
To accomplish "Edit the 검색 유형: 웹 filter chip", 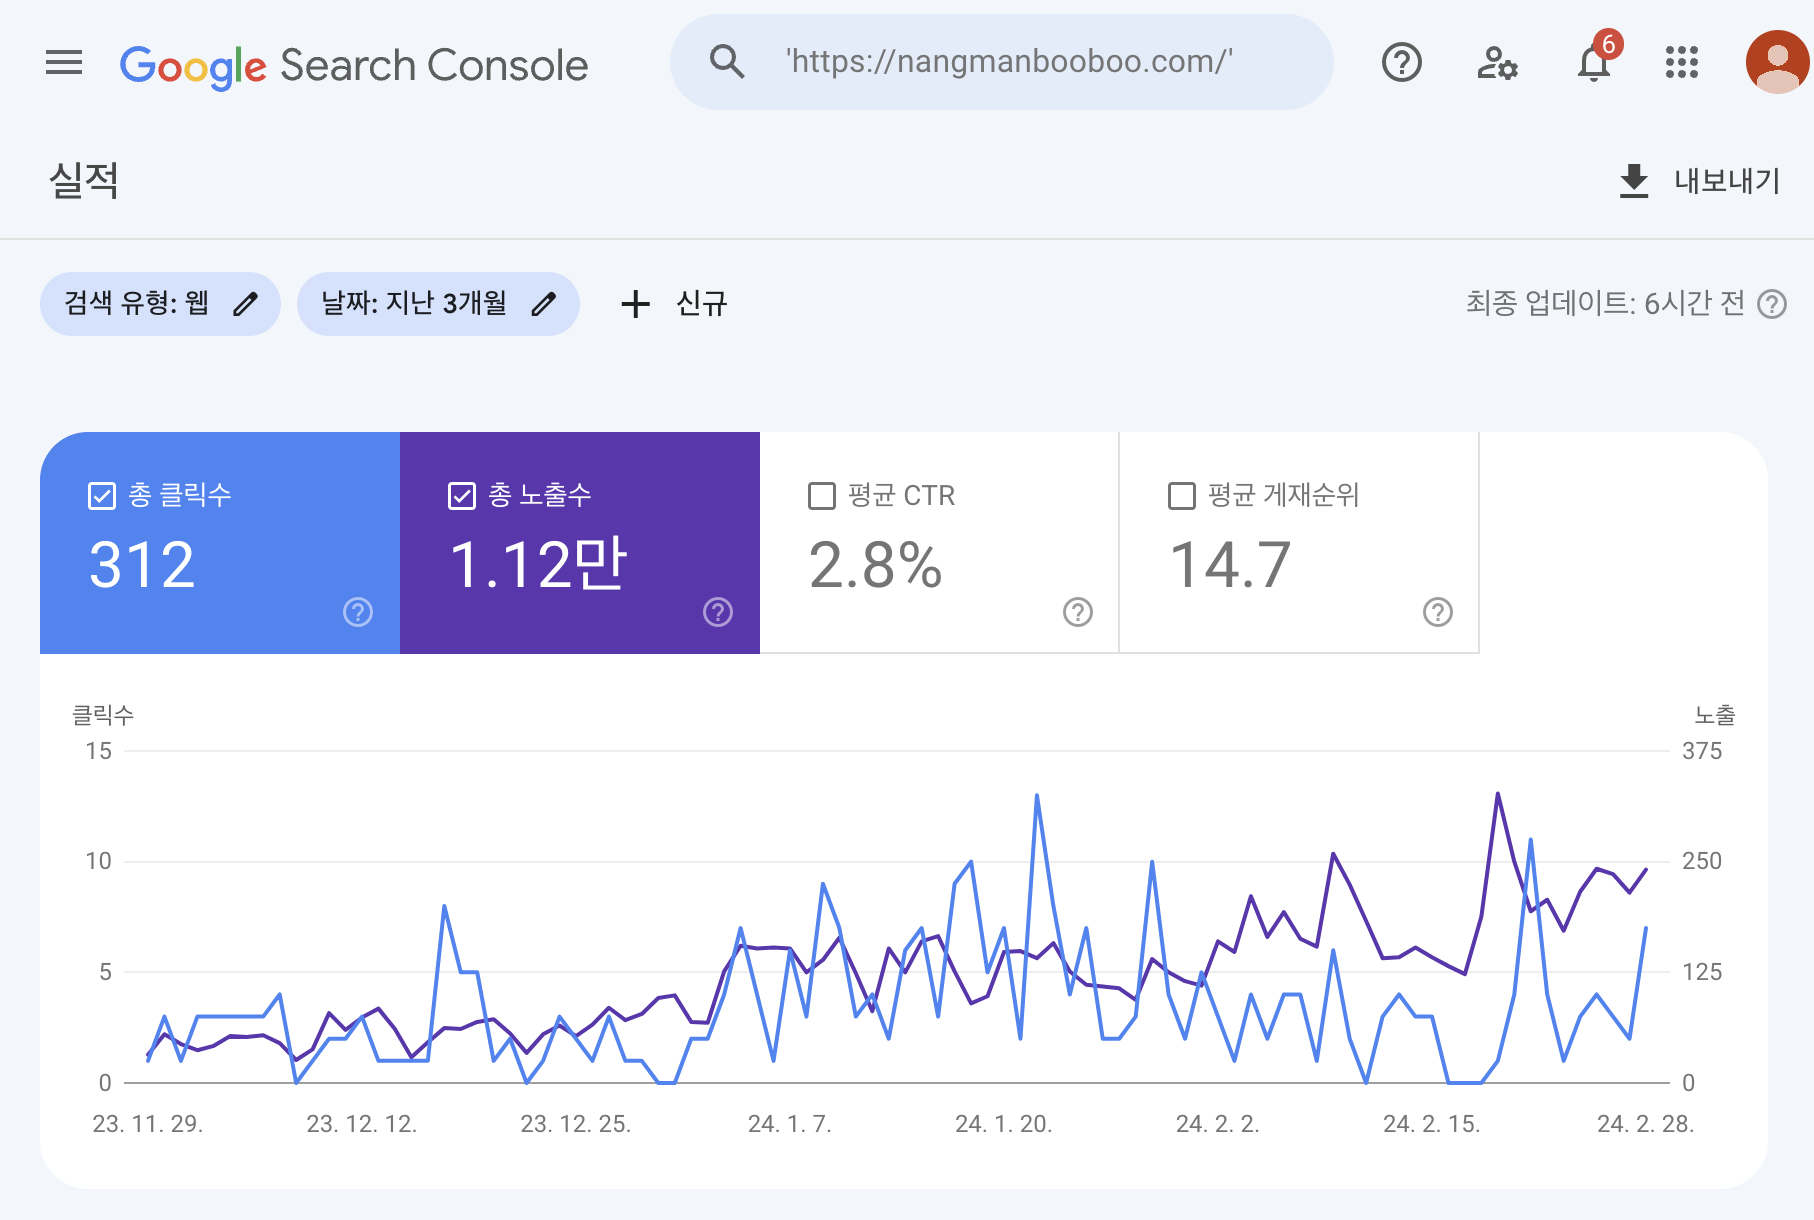I will click(160, 304).
